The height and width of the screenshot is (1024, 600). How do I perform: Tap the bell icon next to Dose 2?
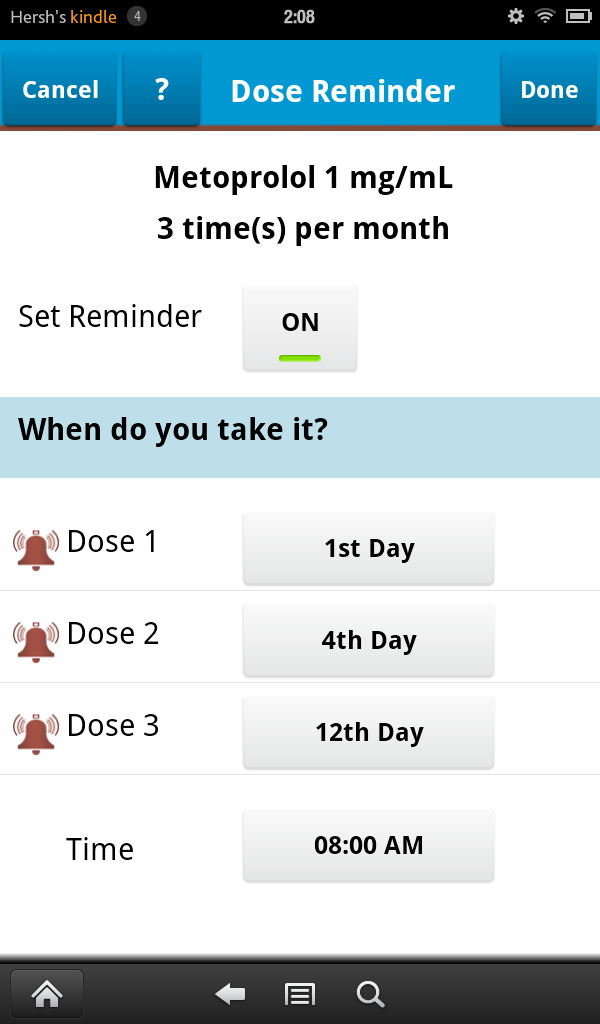point(35,639)
